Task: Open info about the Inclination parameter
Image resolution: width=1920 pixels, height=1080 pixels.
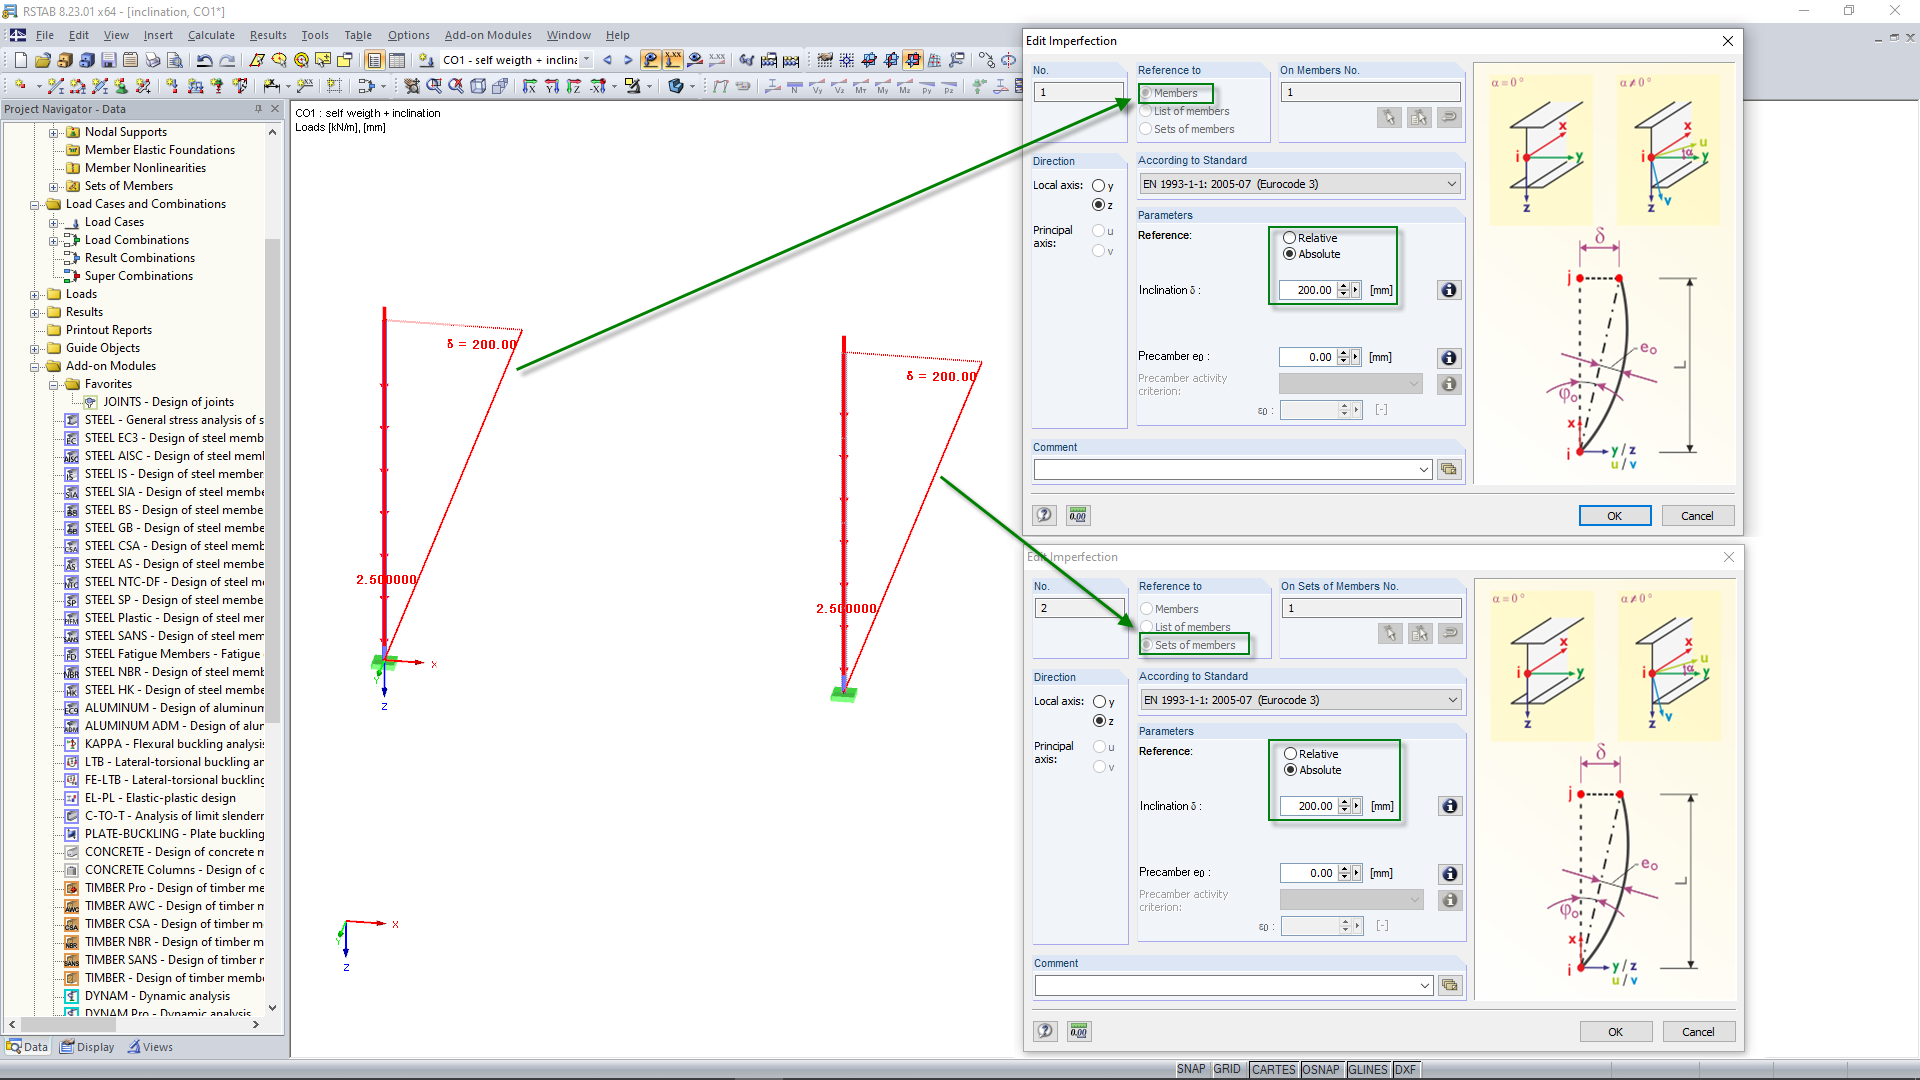Action: click(x=1448, y=290)
